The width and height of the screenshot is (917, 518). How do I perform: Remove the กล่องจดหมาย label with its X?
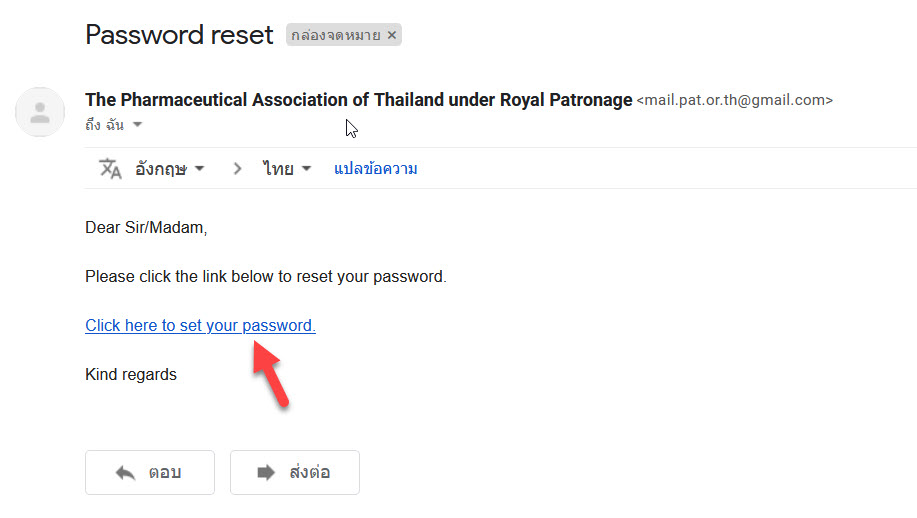click(392, 35)
